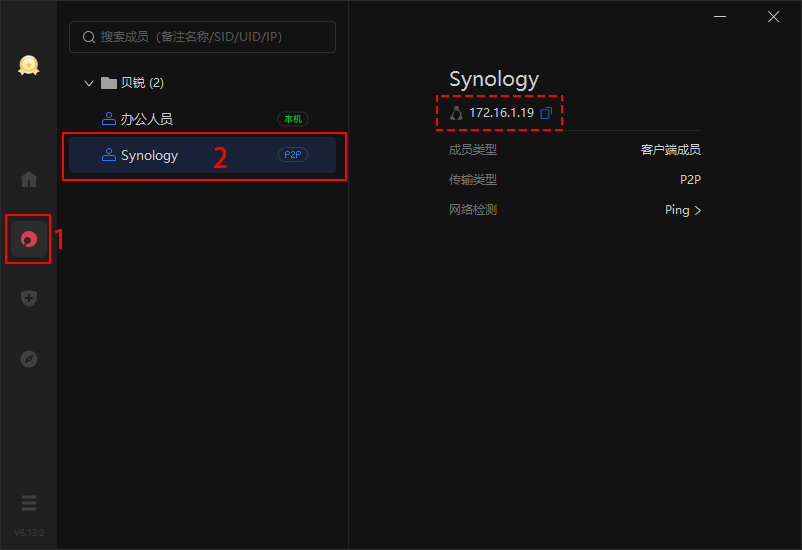Focus the member search field
This screenshot has height=550, width=802.
pyautogui.click(x=203, y=37)
